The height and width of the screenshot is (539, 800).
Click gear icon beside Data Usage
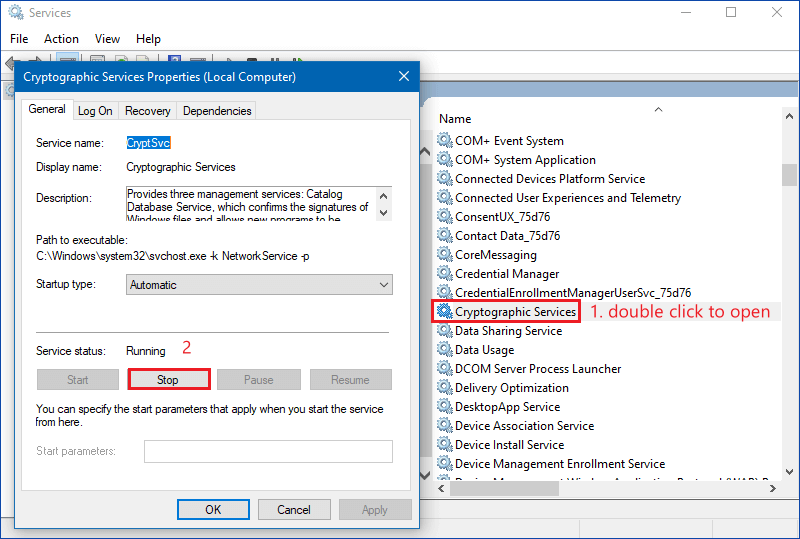(x=445, y=349)
